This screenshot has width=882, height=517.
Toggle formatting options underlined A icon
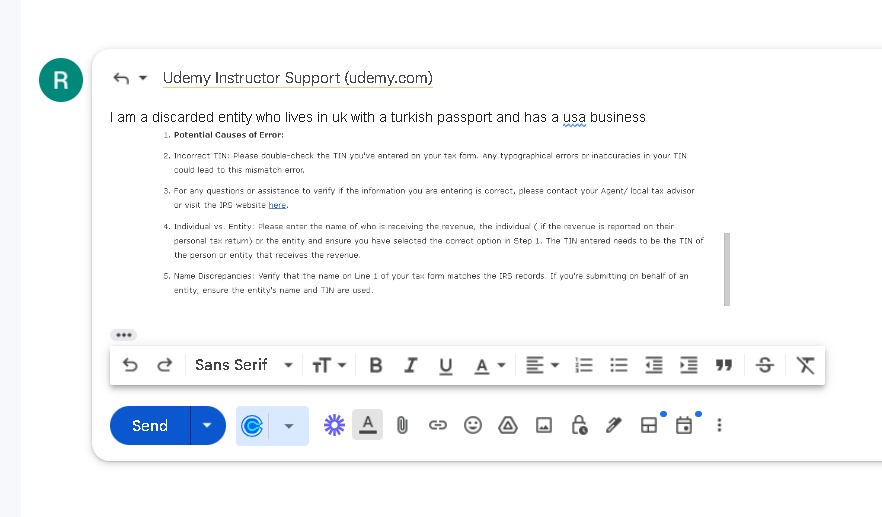(367, 425)
